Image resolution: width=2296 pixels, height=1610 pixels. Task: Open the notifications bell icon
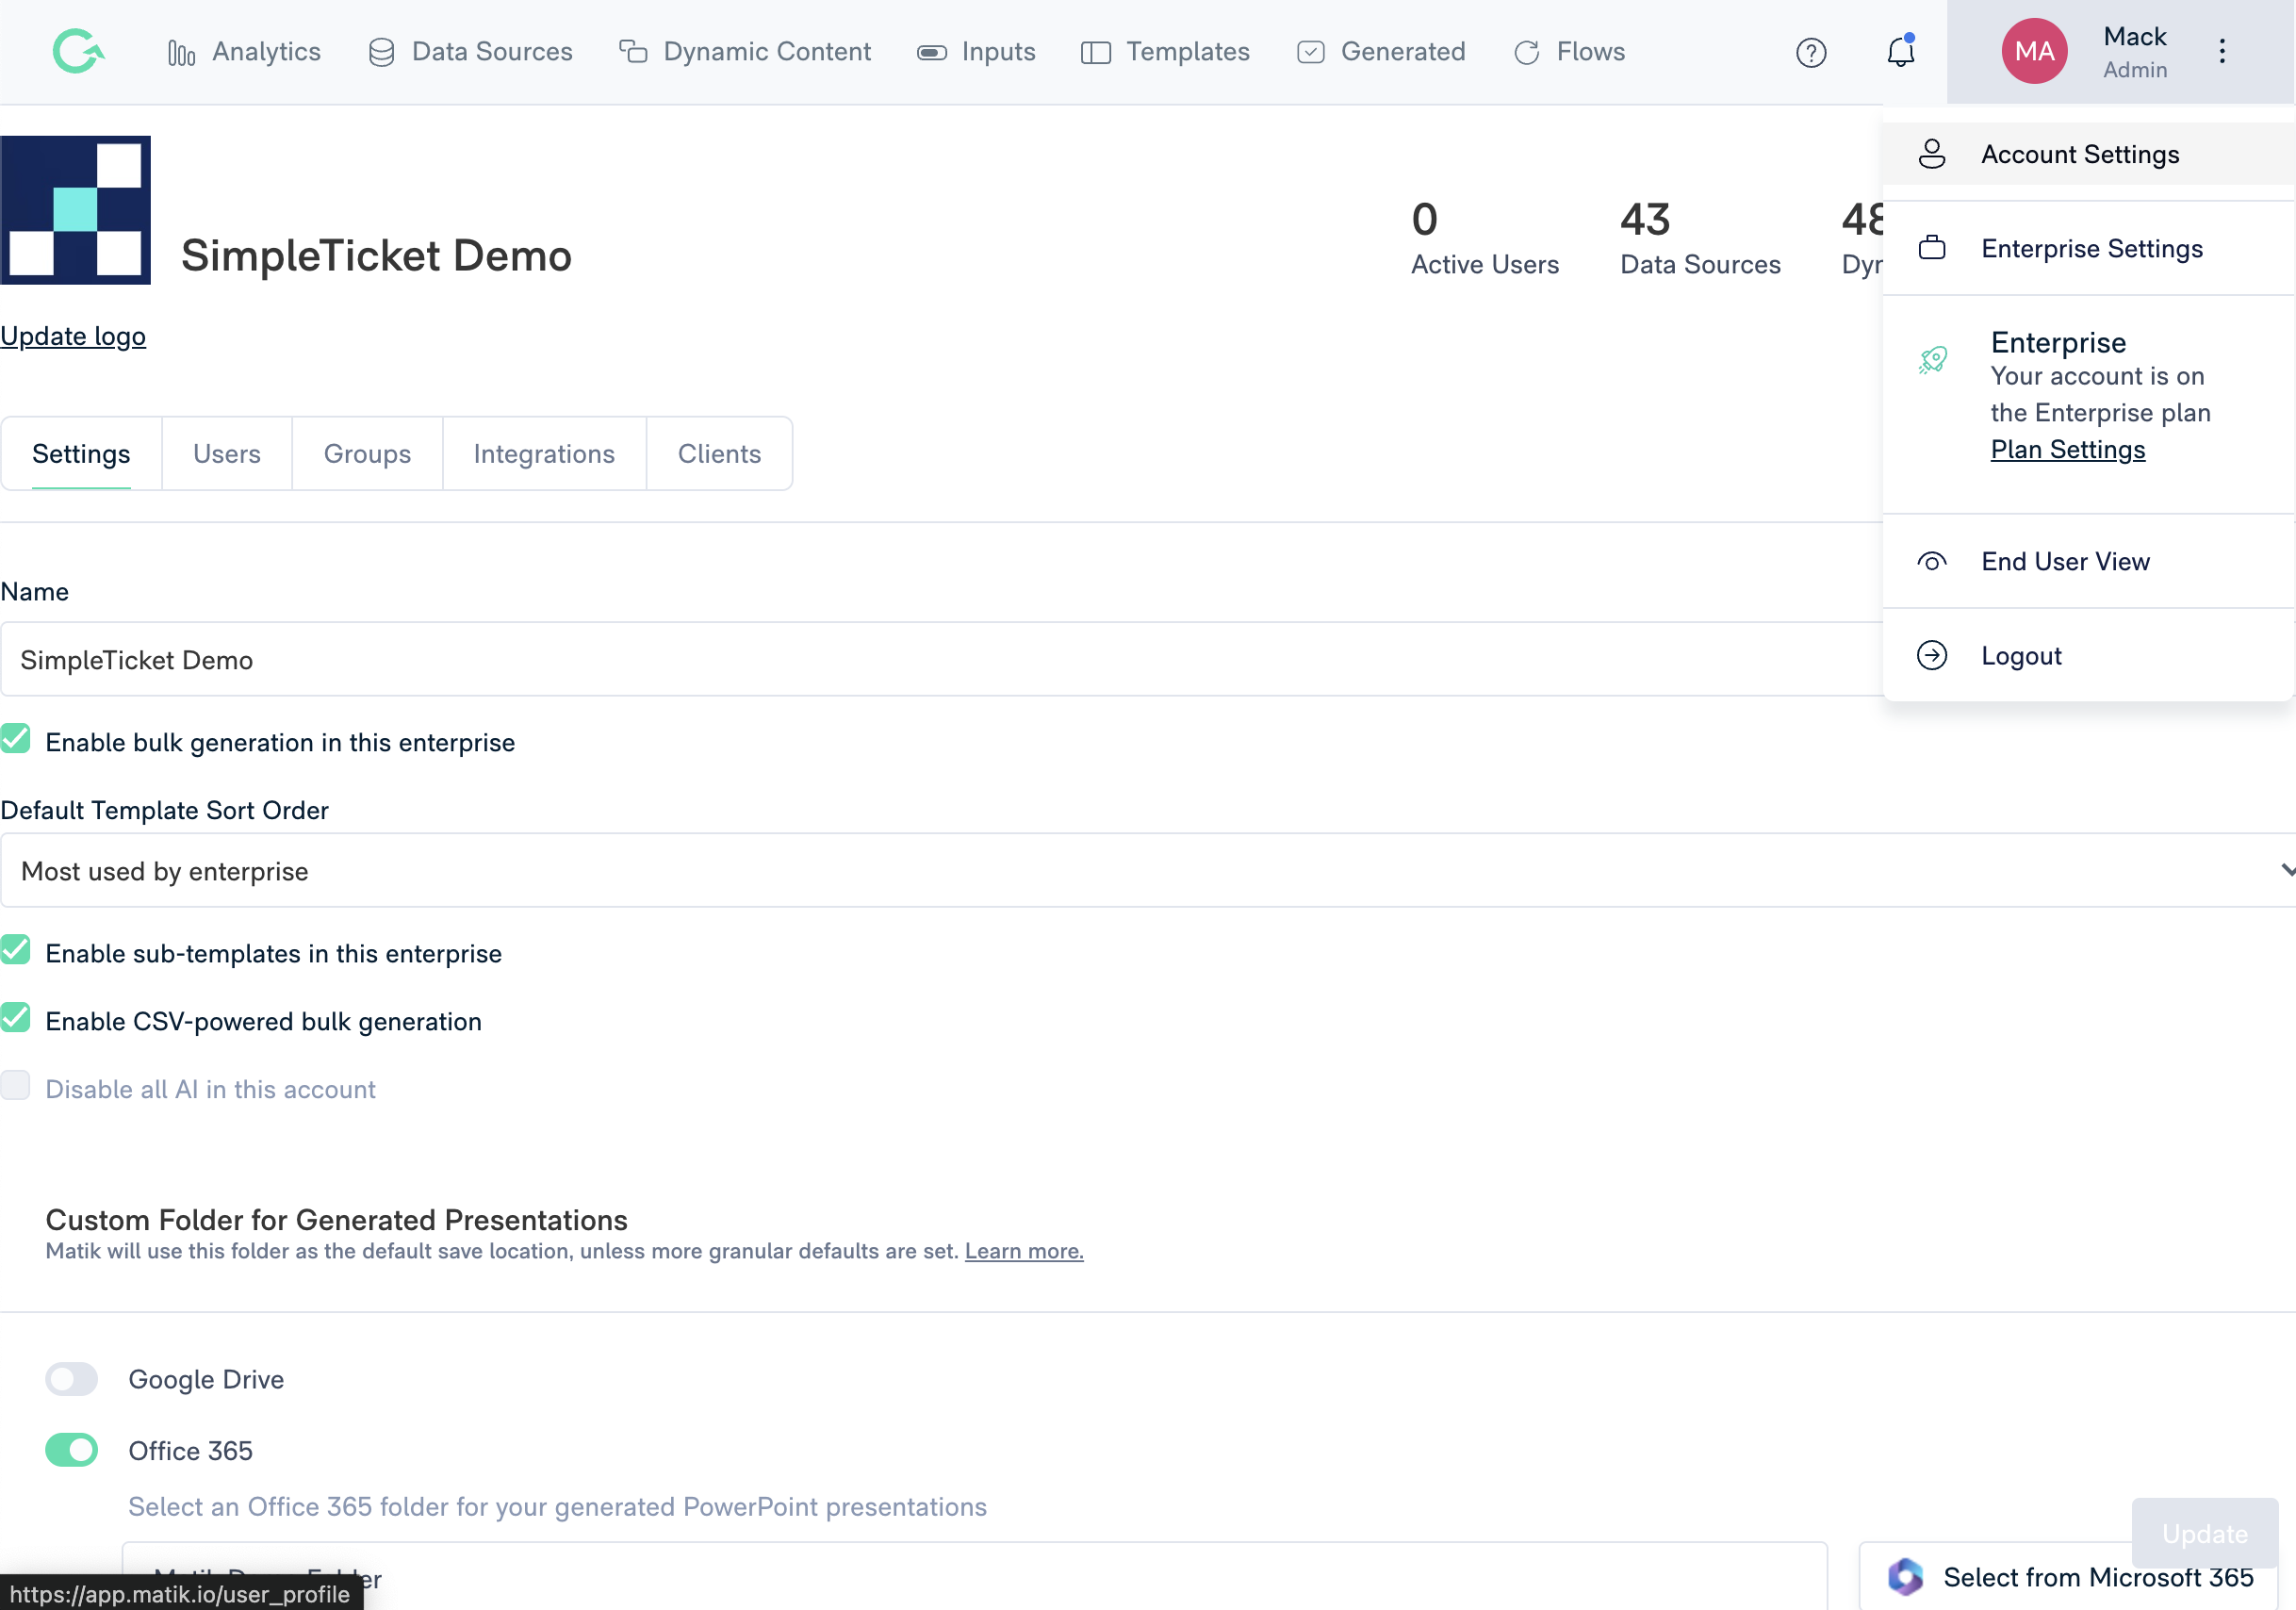(1900, 52)
